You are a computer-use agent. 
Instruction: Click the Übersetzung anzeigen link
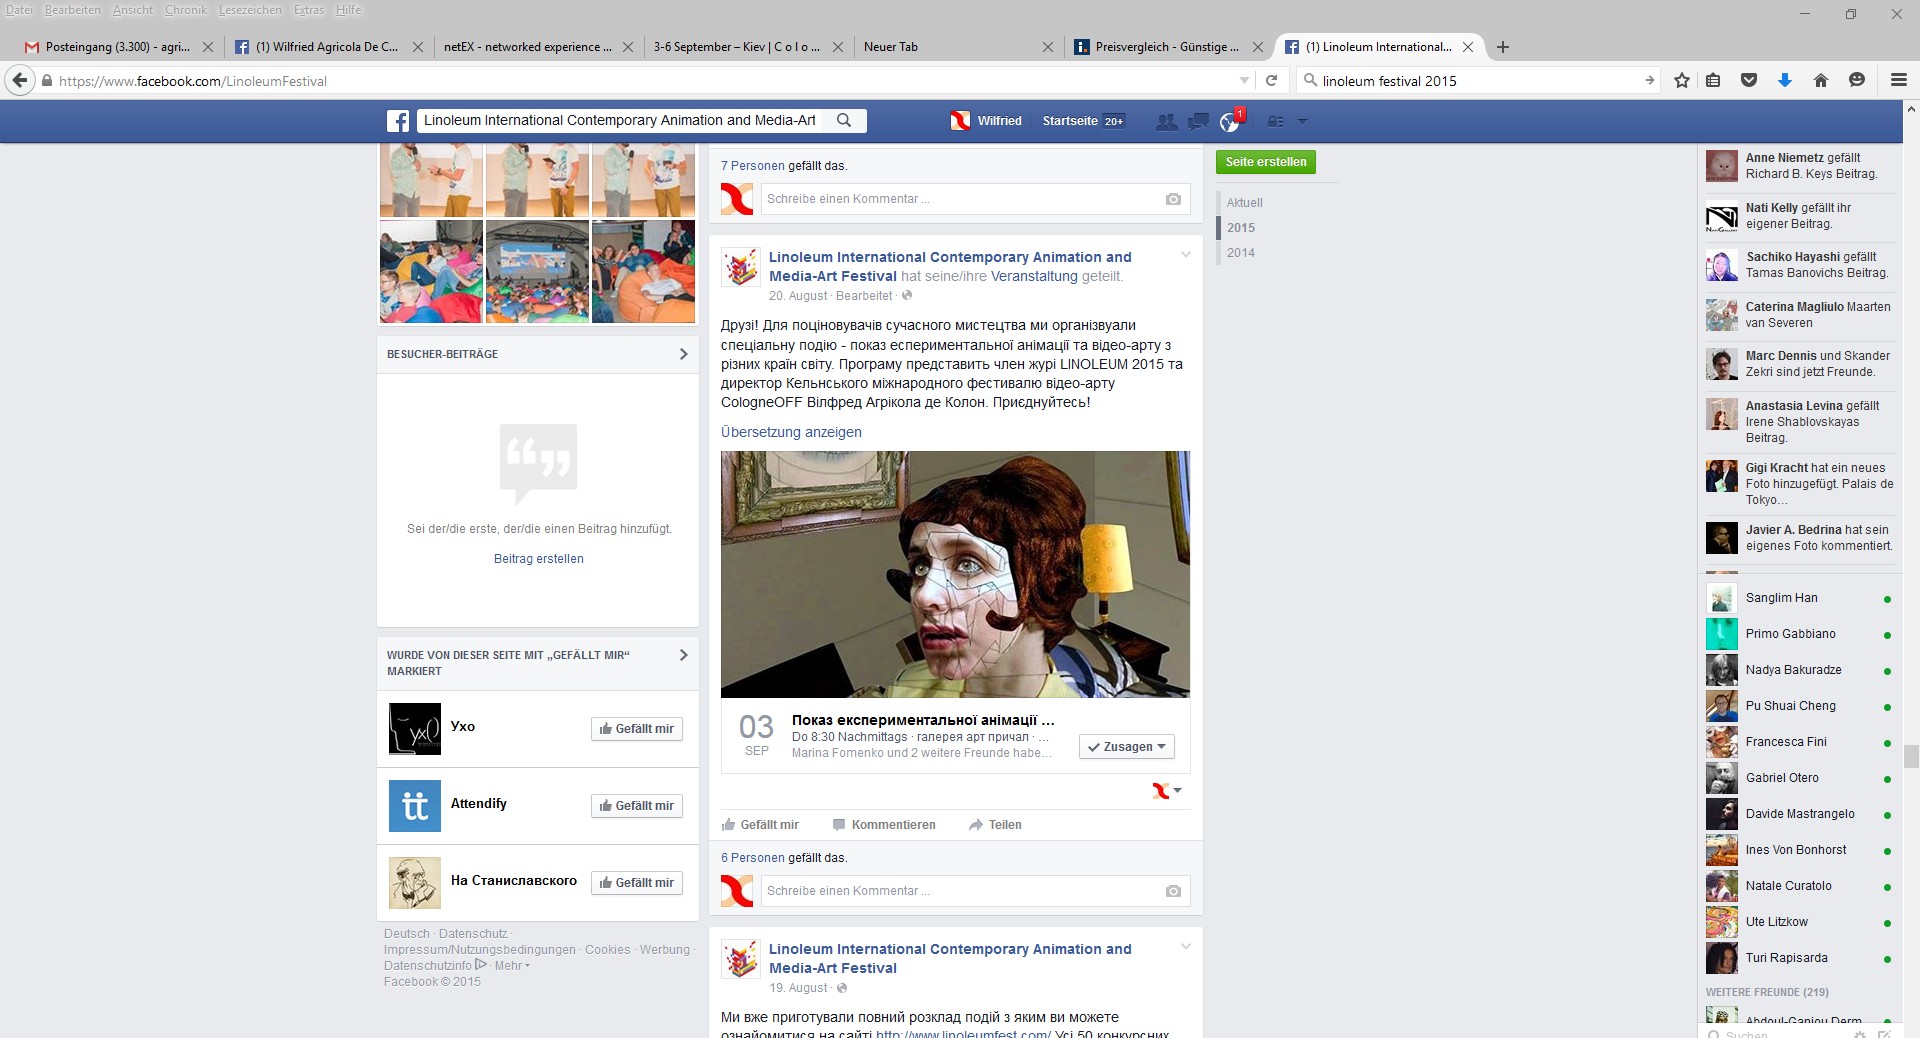pos(791,432)
